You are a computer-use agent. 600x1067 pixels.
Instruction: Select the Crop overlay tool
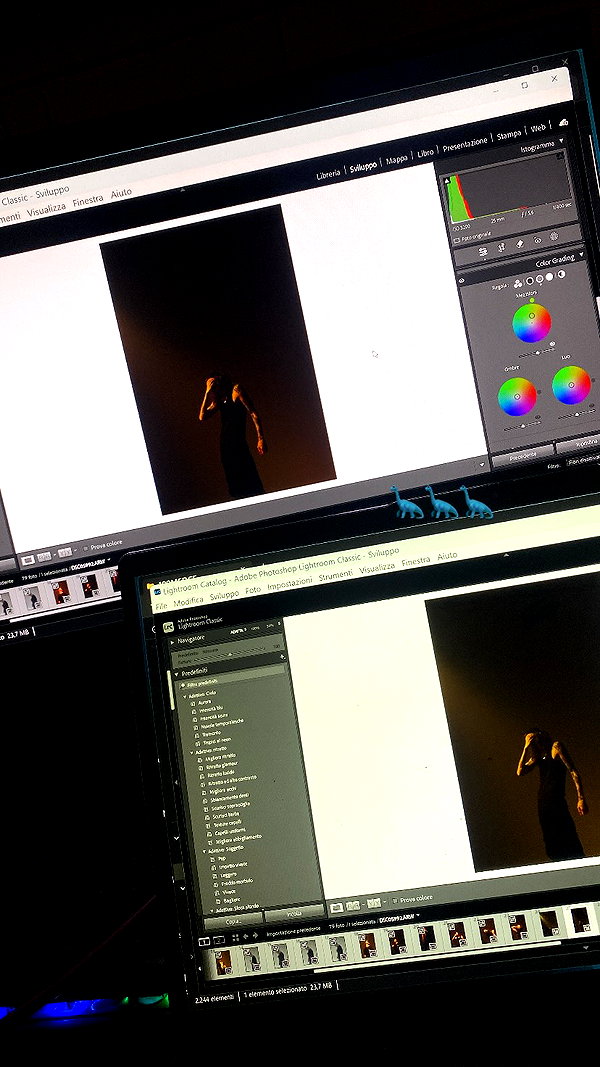pos(501,247)
